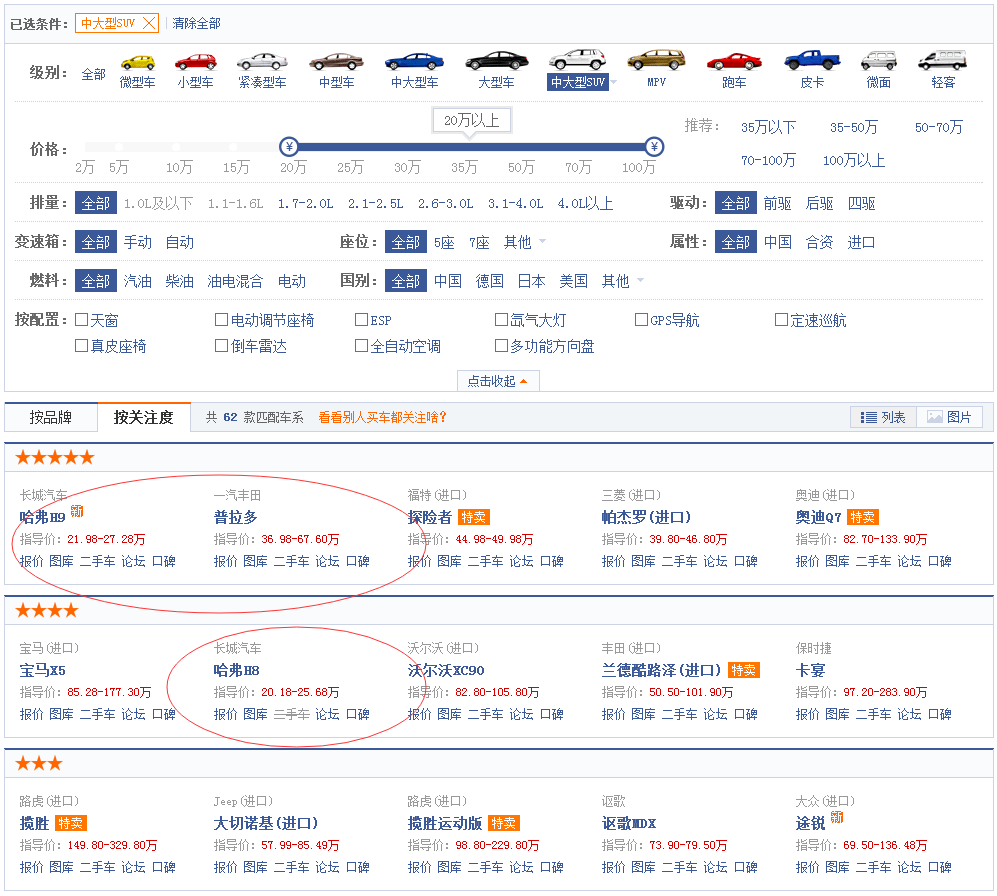Tick the 多功能方向盘 checkbox
This screenshot has height=896, width=997.
[501, 345]
